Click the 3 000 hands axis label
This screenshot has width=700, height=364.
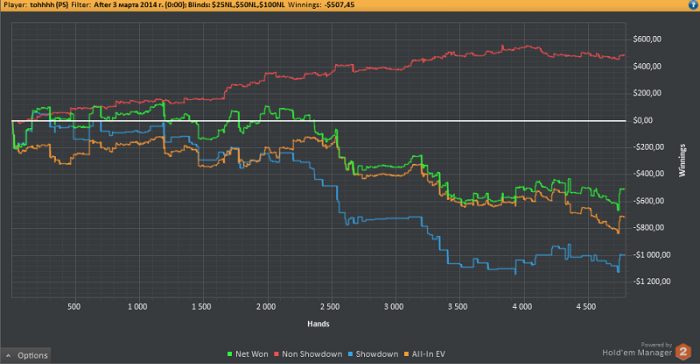[394, 307]
